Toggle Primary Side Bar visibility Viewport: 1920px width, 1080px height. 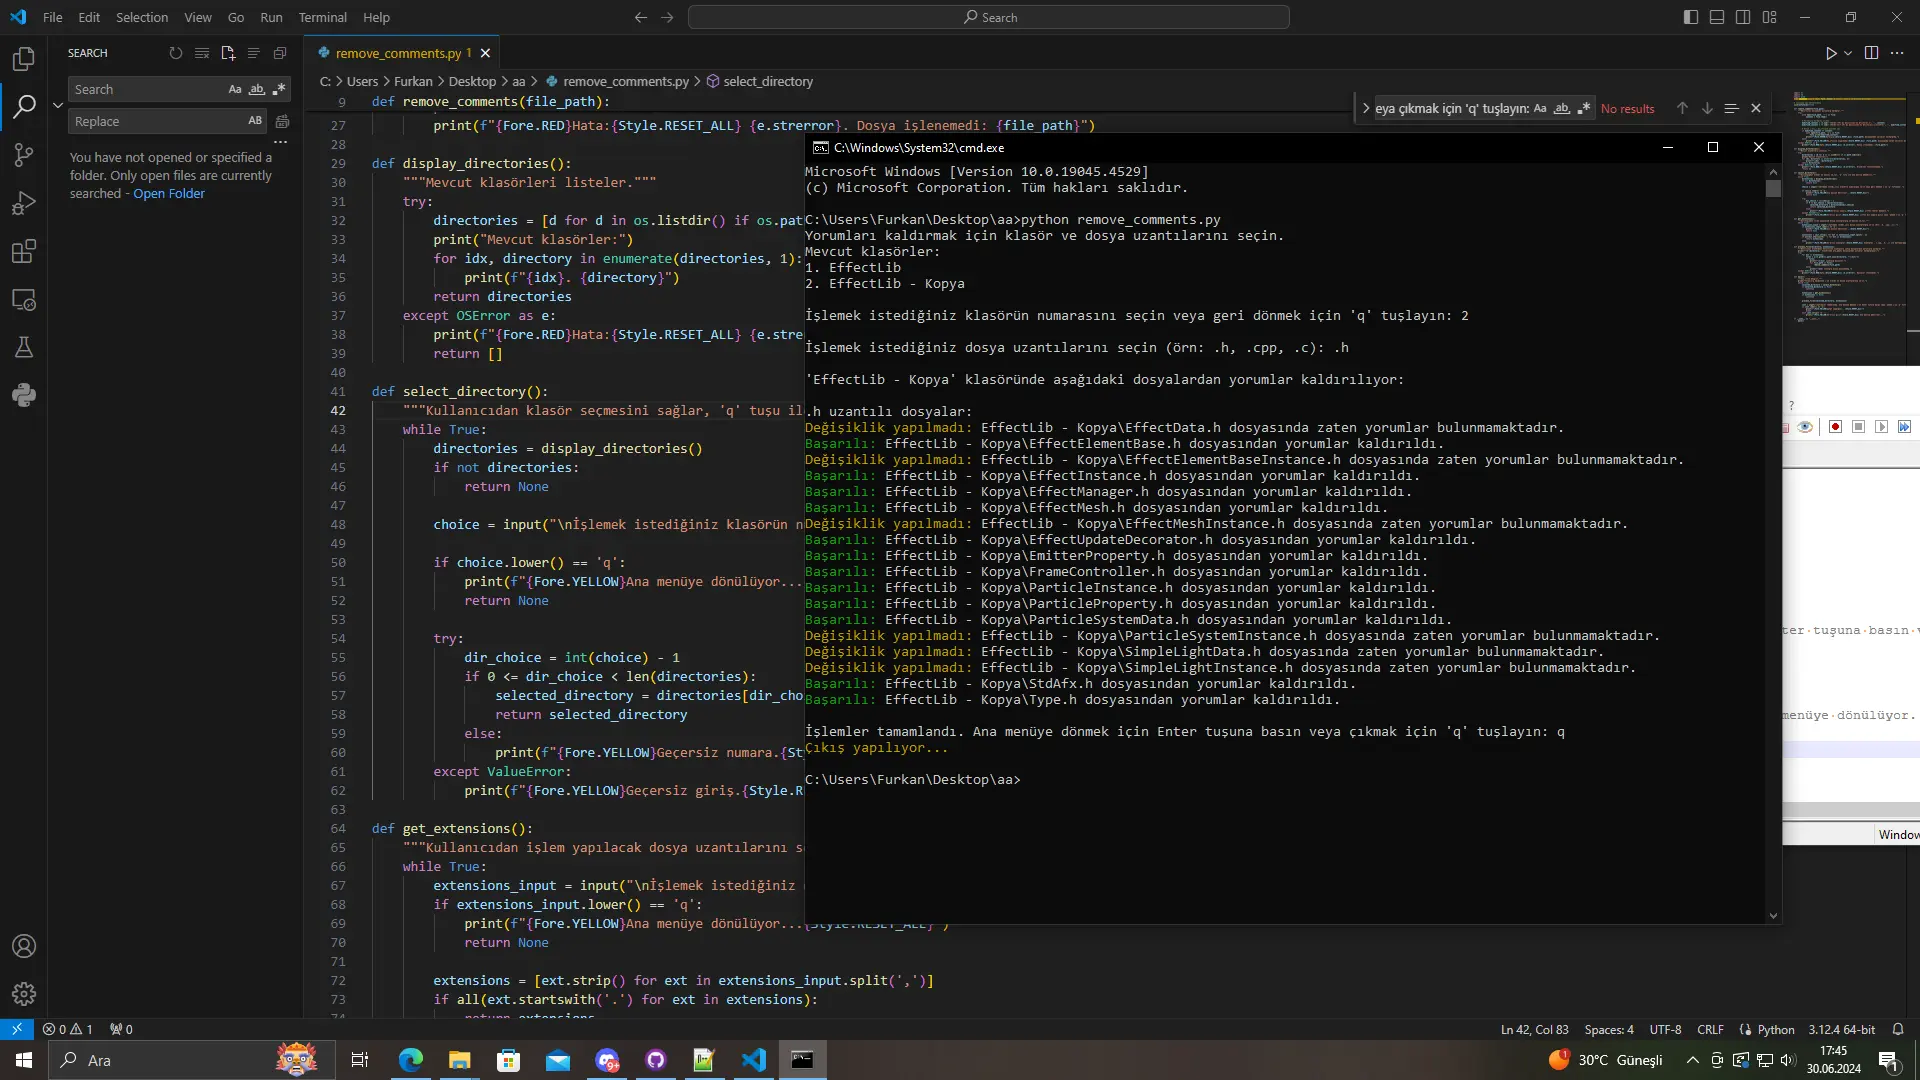click(1691, 17)
